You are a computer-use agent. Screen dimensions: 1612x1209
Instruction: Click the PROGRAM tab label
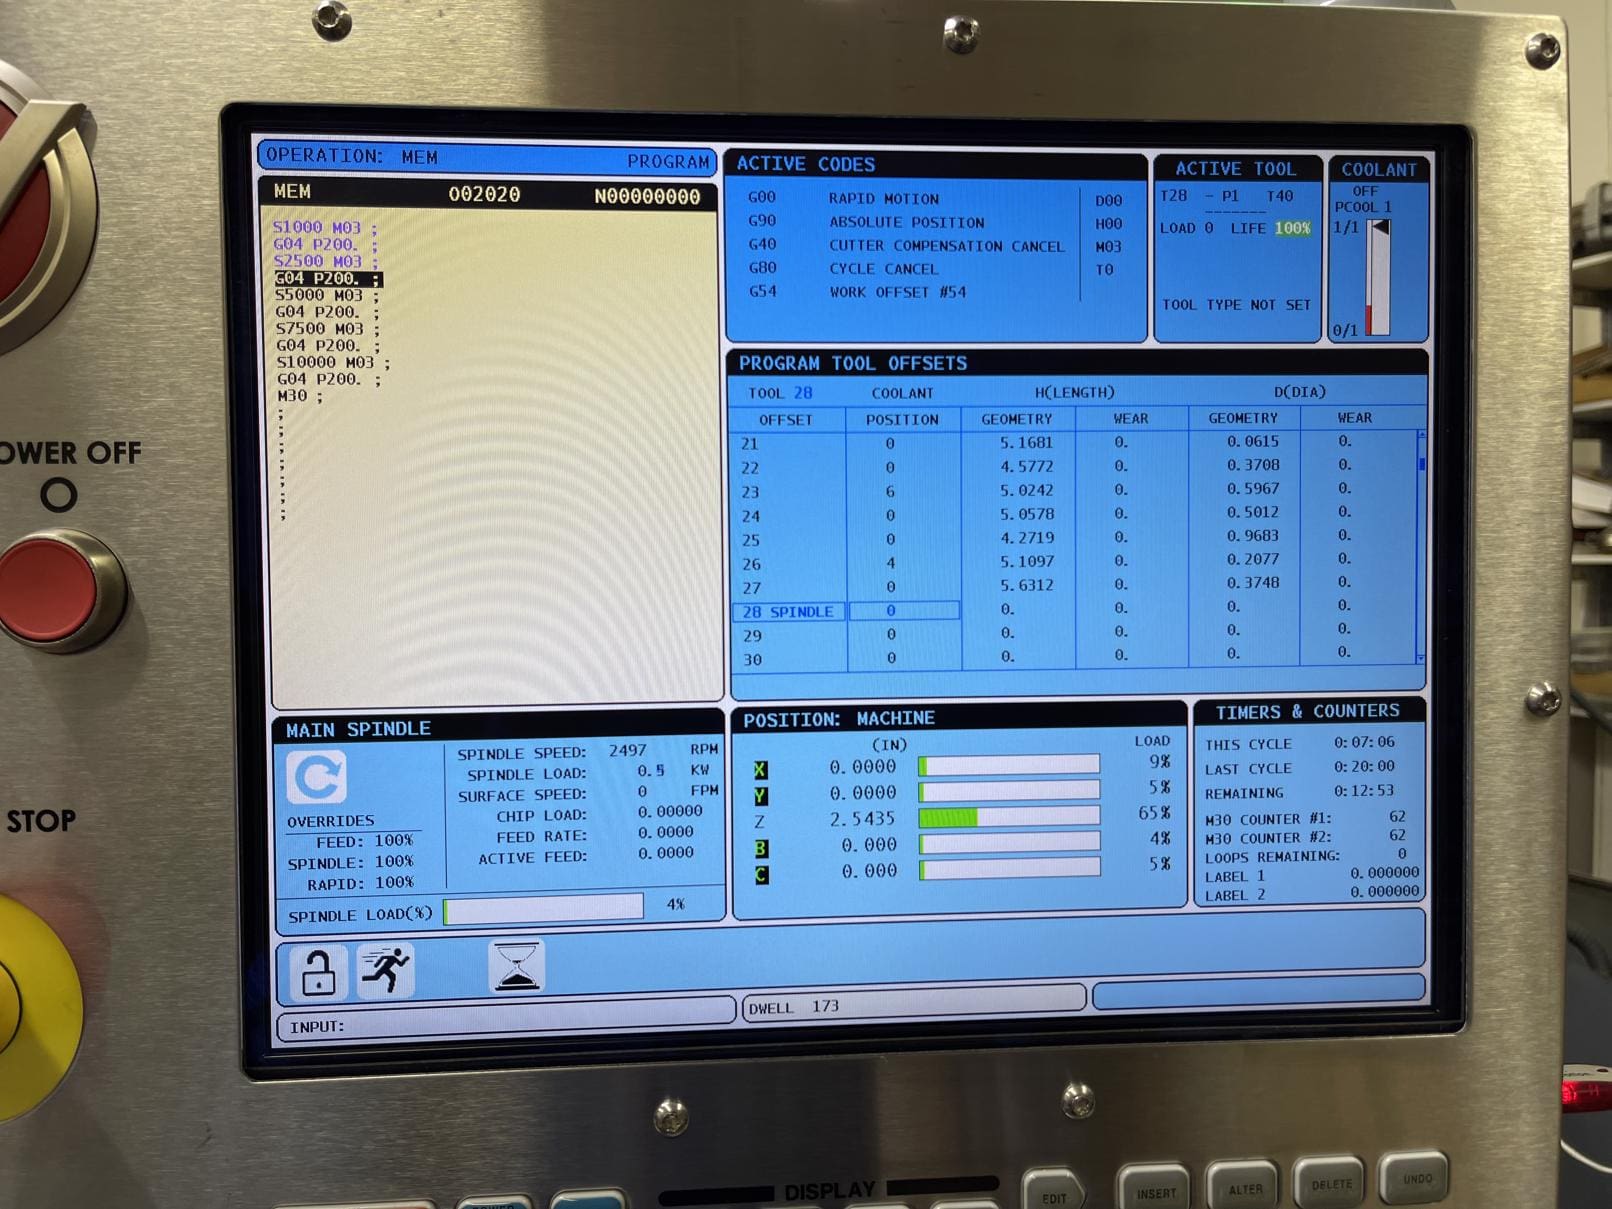668,161
